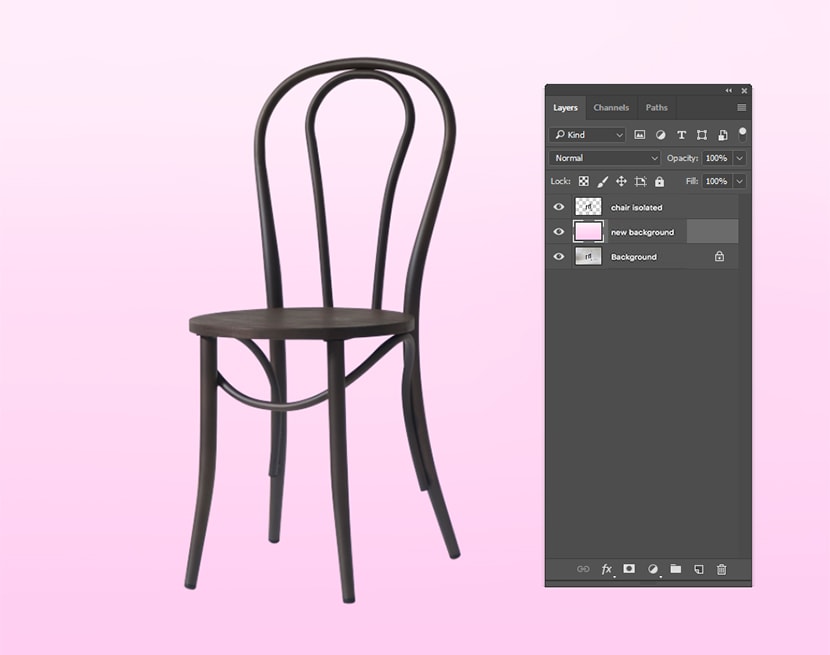
Task: Toggle layer filtering on/off switch
Action: [x=742, y=134]
